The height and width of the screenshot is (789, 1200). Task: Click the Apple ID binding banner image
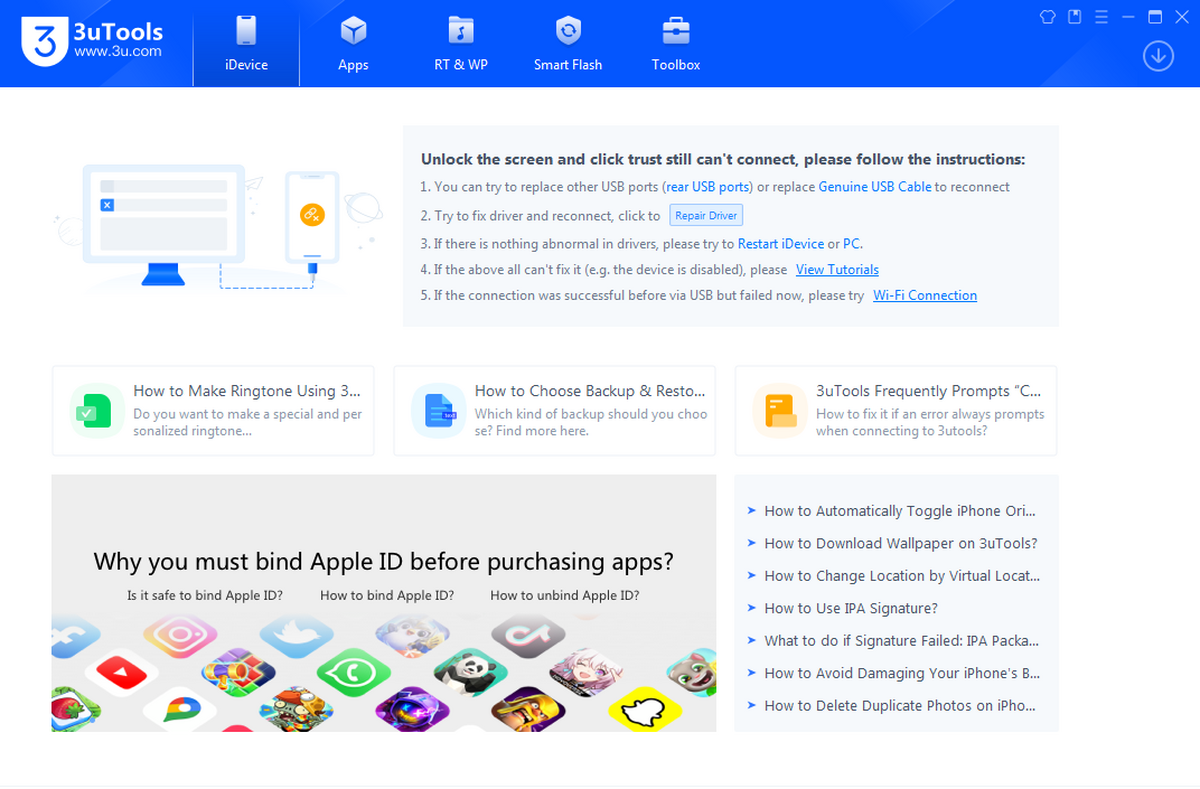pyautogui.click(x=384, y=603)
